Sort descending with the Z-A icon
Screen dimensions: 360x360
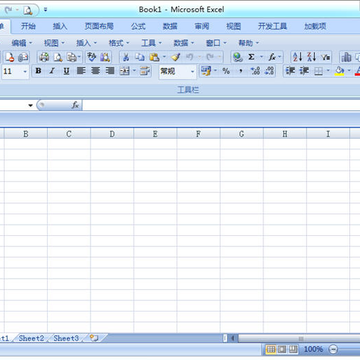click(x=311, y=57)
